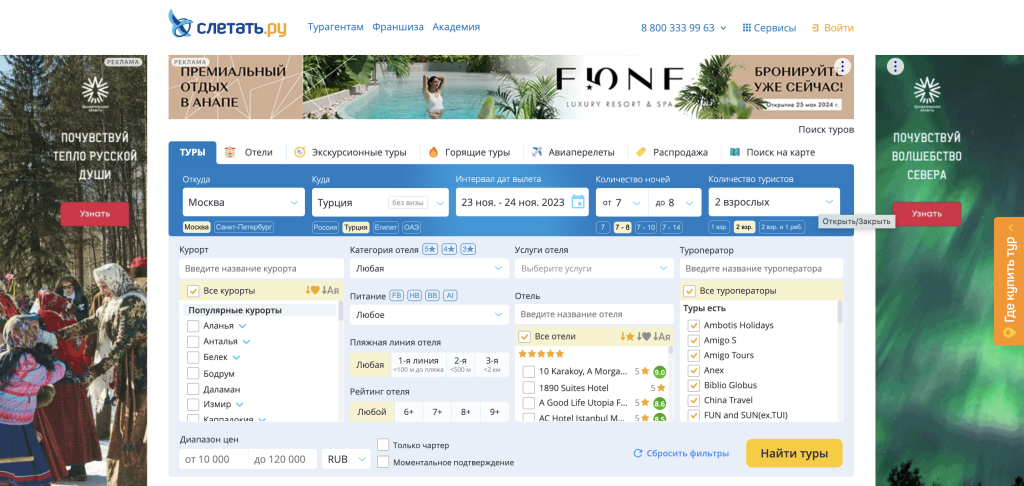Sort hotels by star rating icon
1024x486 pixels.
tap(628, 336)
